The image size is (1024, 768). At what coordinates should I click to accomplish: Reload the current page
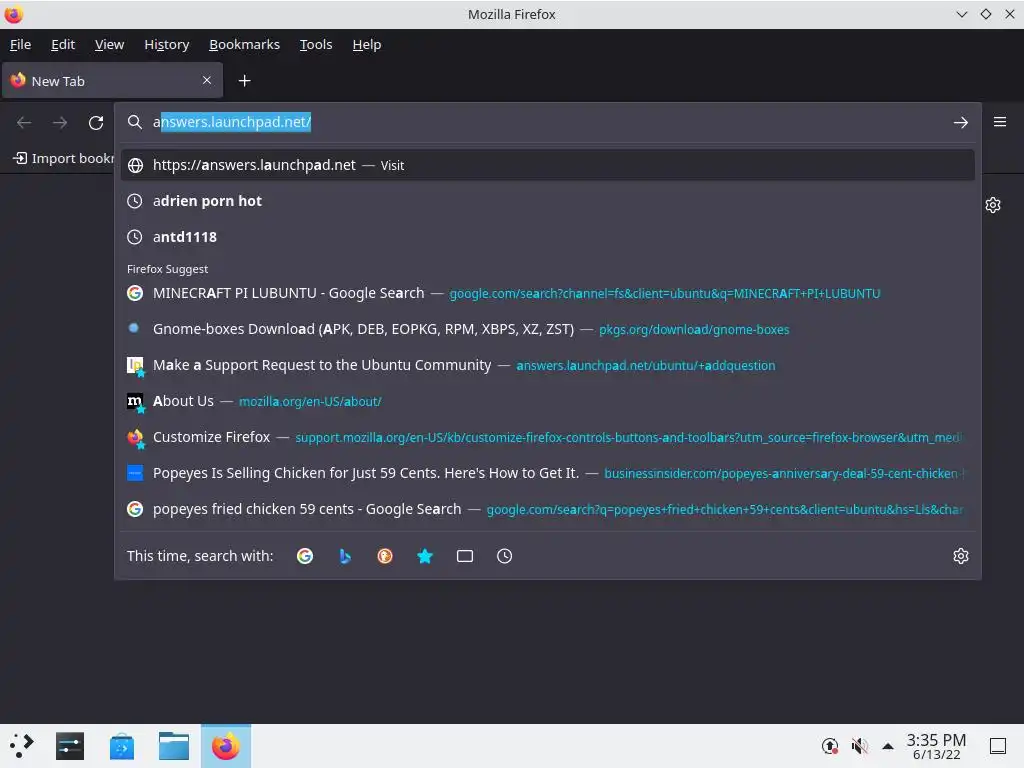coord(96,122)
